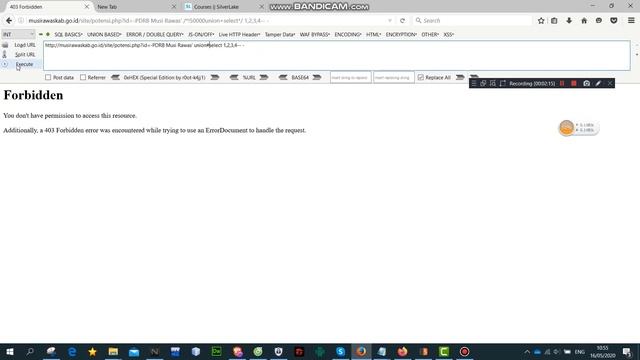
Task: Open the bookmarks list clipboard icon
Action: 554,20
